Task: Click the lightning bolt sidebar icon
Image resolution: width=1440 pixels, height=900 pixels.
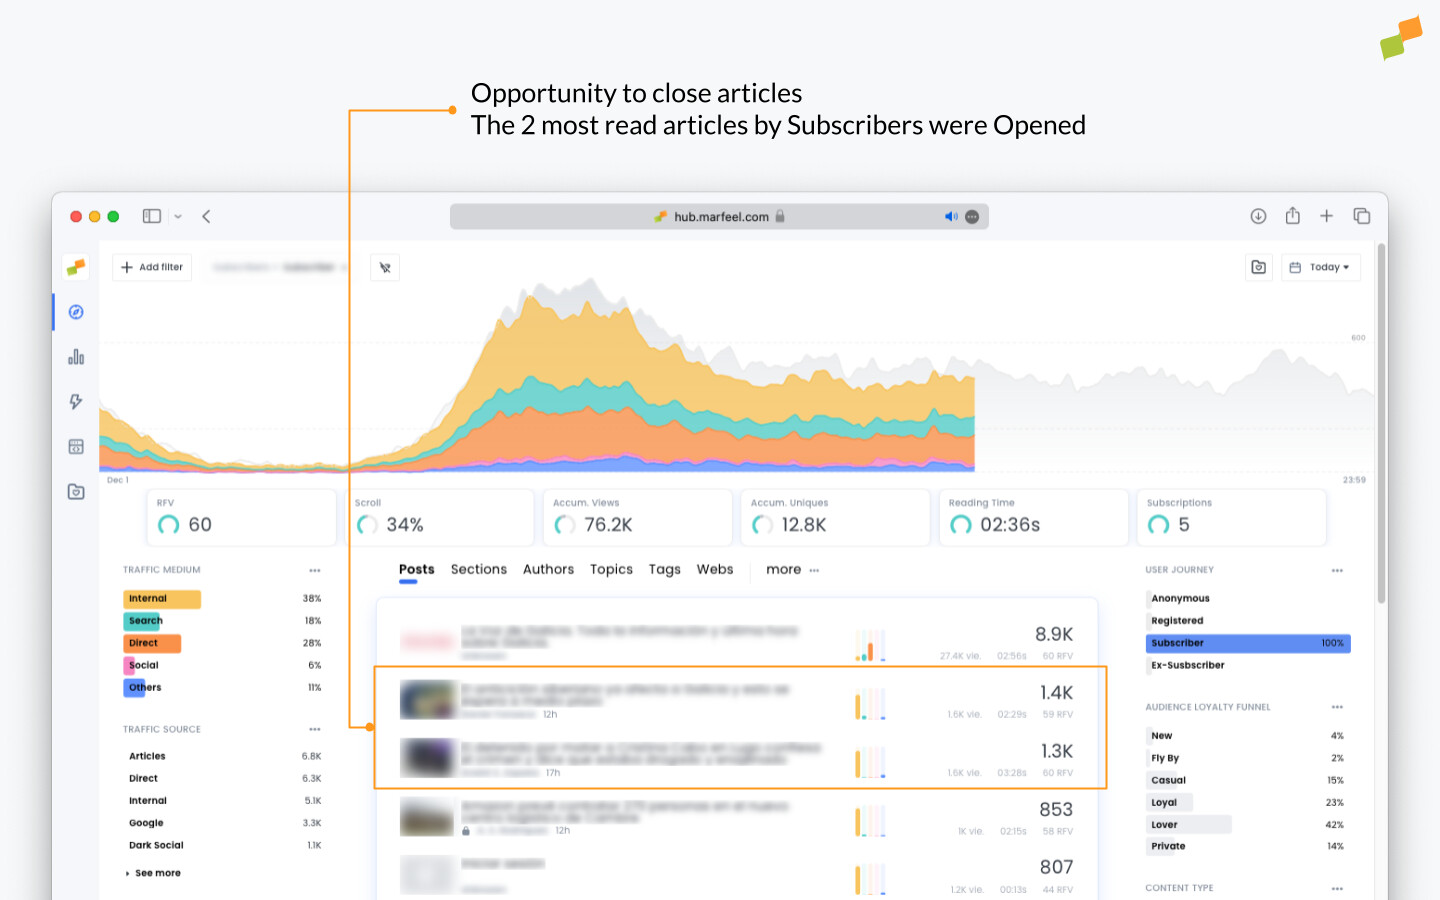Action: click(x=75, y=401)
